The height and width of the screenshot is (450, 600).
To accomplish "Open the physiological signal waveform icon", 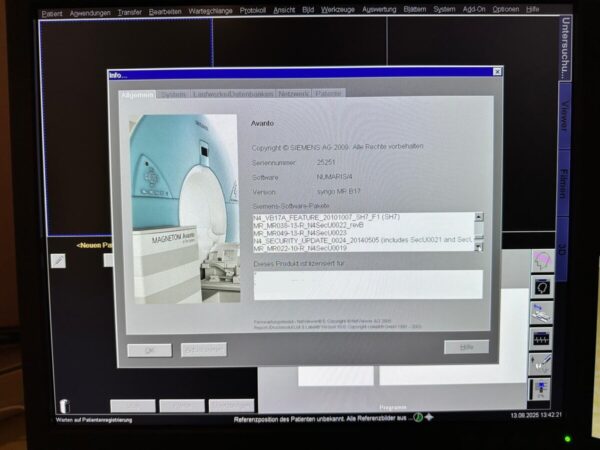I will 541,339.
